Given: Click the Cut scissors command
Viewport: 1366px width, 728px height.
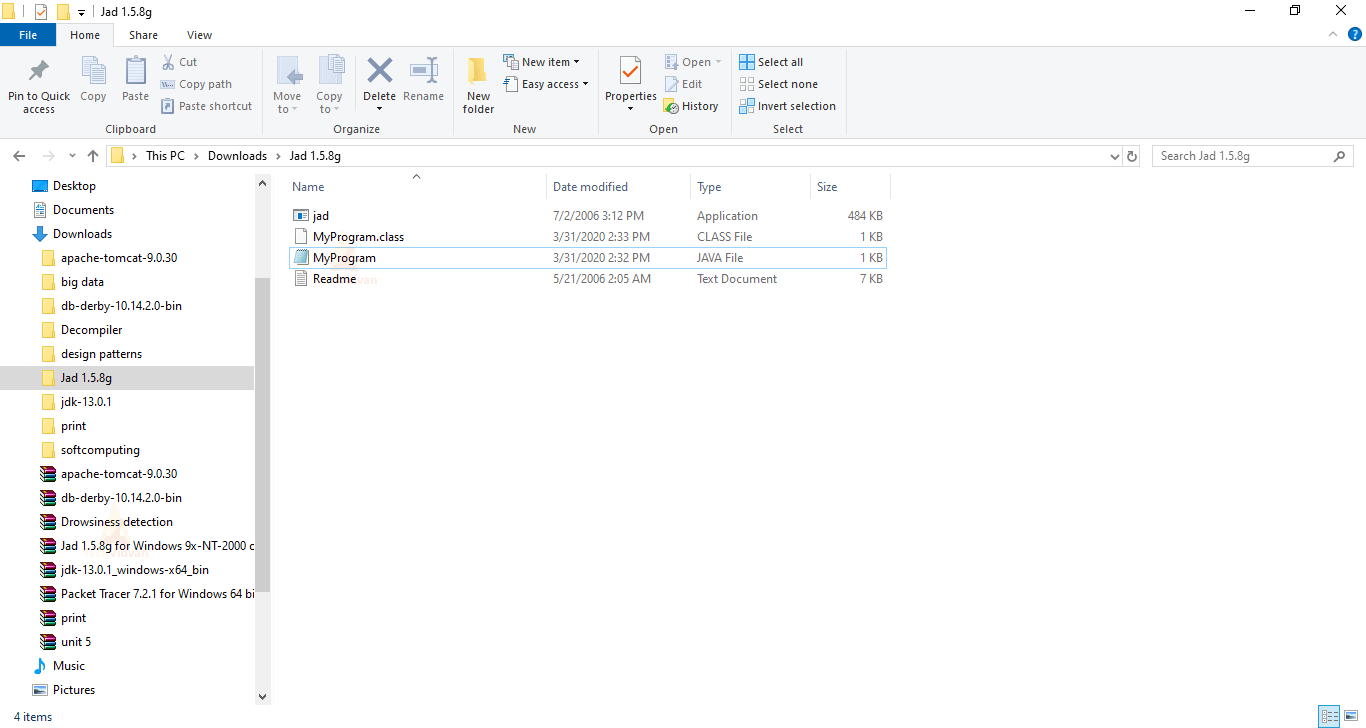Looking at the screenshot, I should [180, 62].
